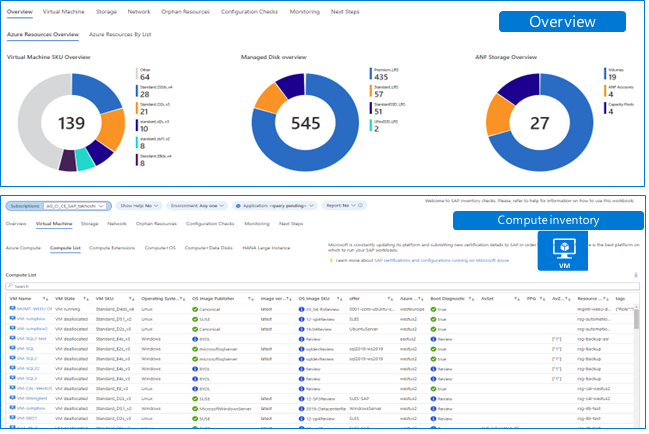Expand the Show Help dropdown
Viewport: 649px width, 434px height.
139,206
